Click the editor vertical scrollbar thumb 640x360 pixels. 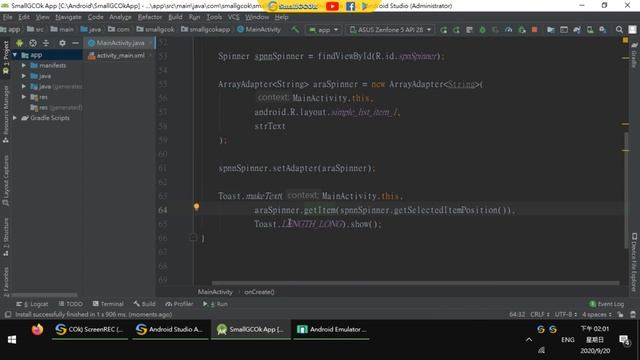pyautogui.click(x=625, y=190)
